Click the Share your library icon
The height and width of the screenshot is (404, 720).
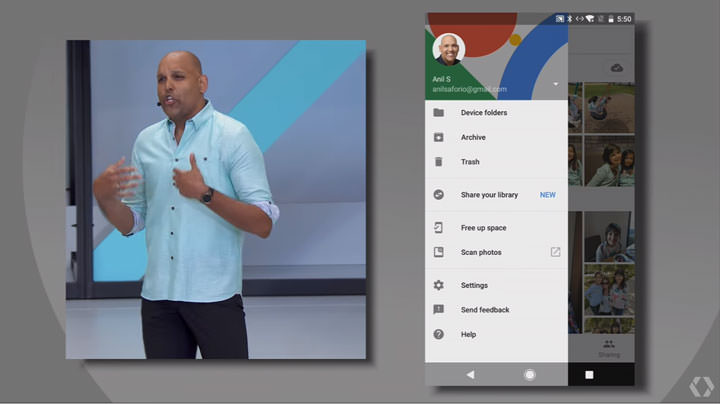click(439, 195)
